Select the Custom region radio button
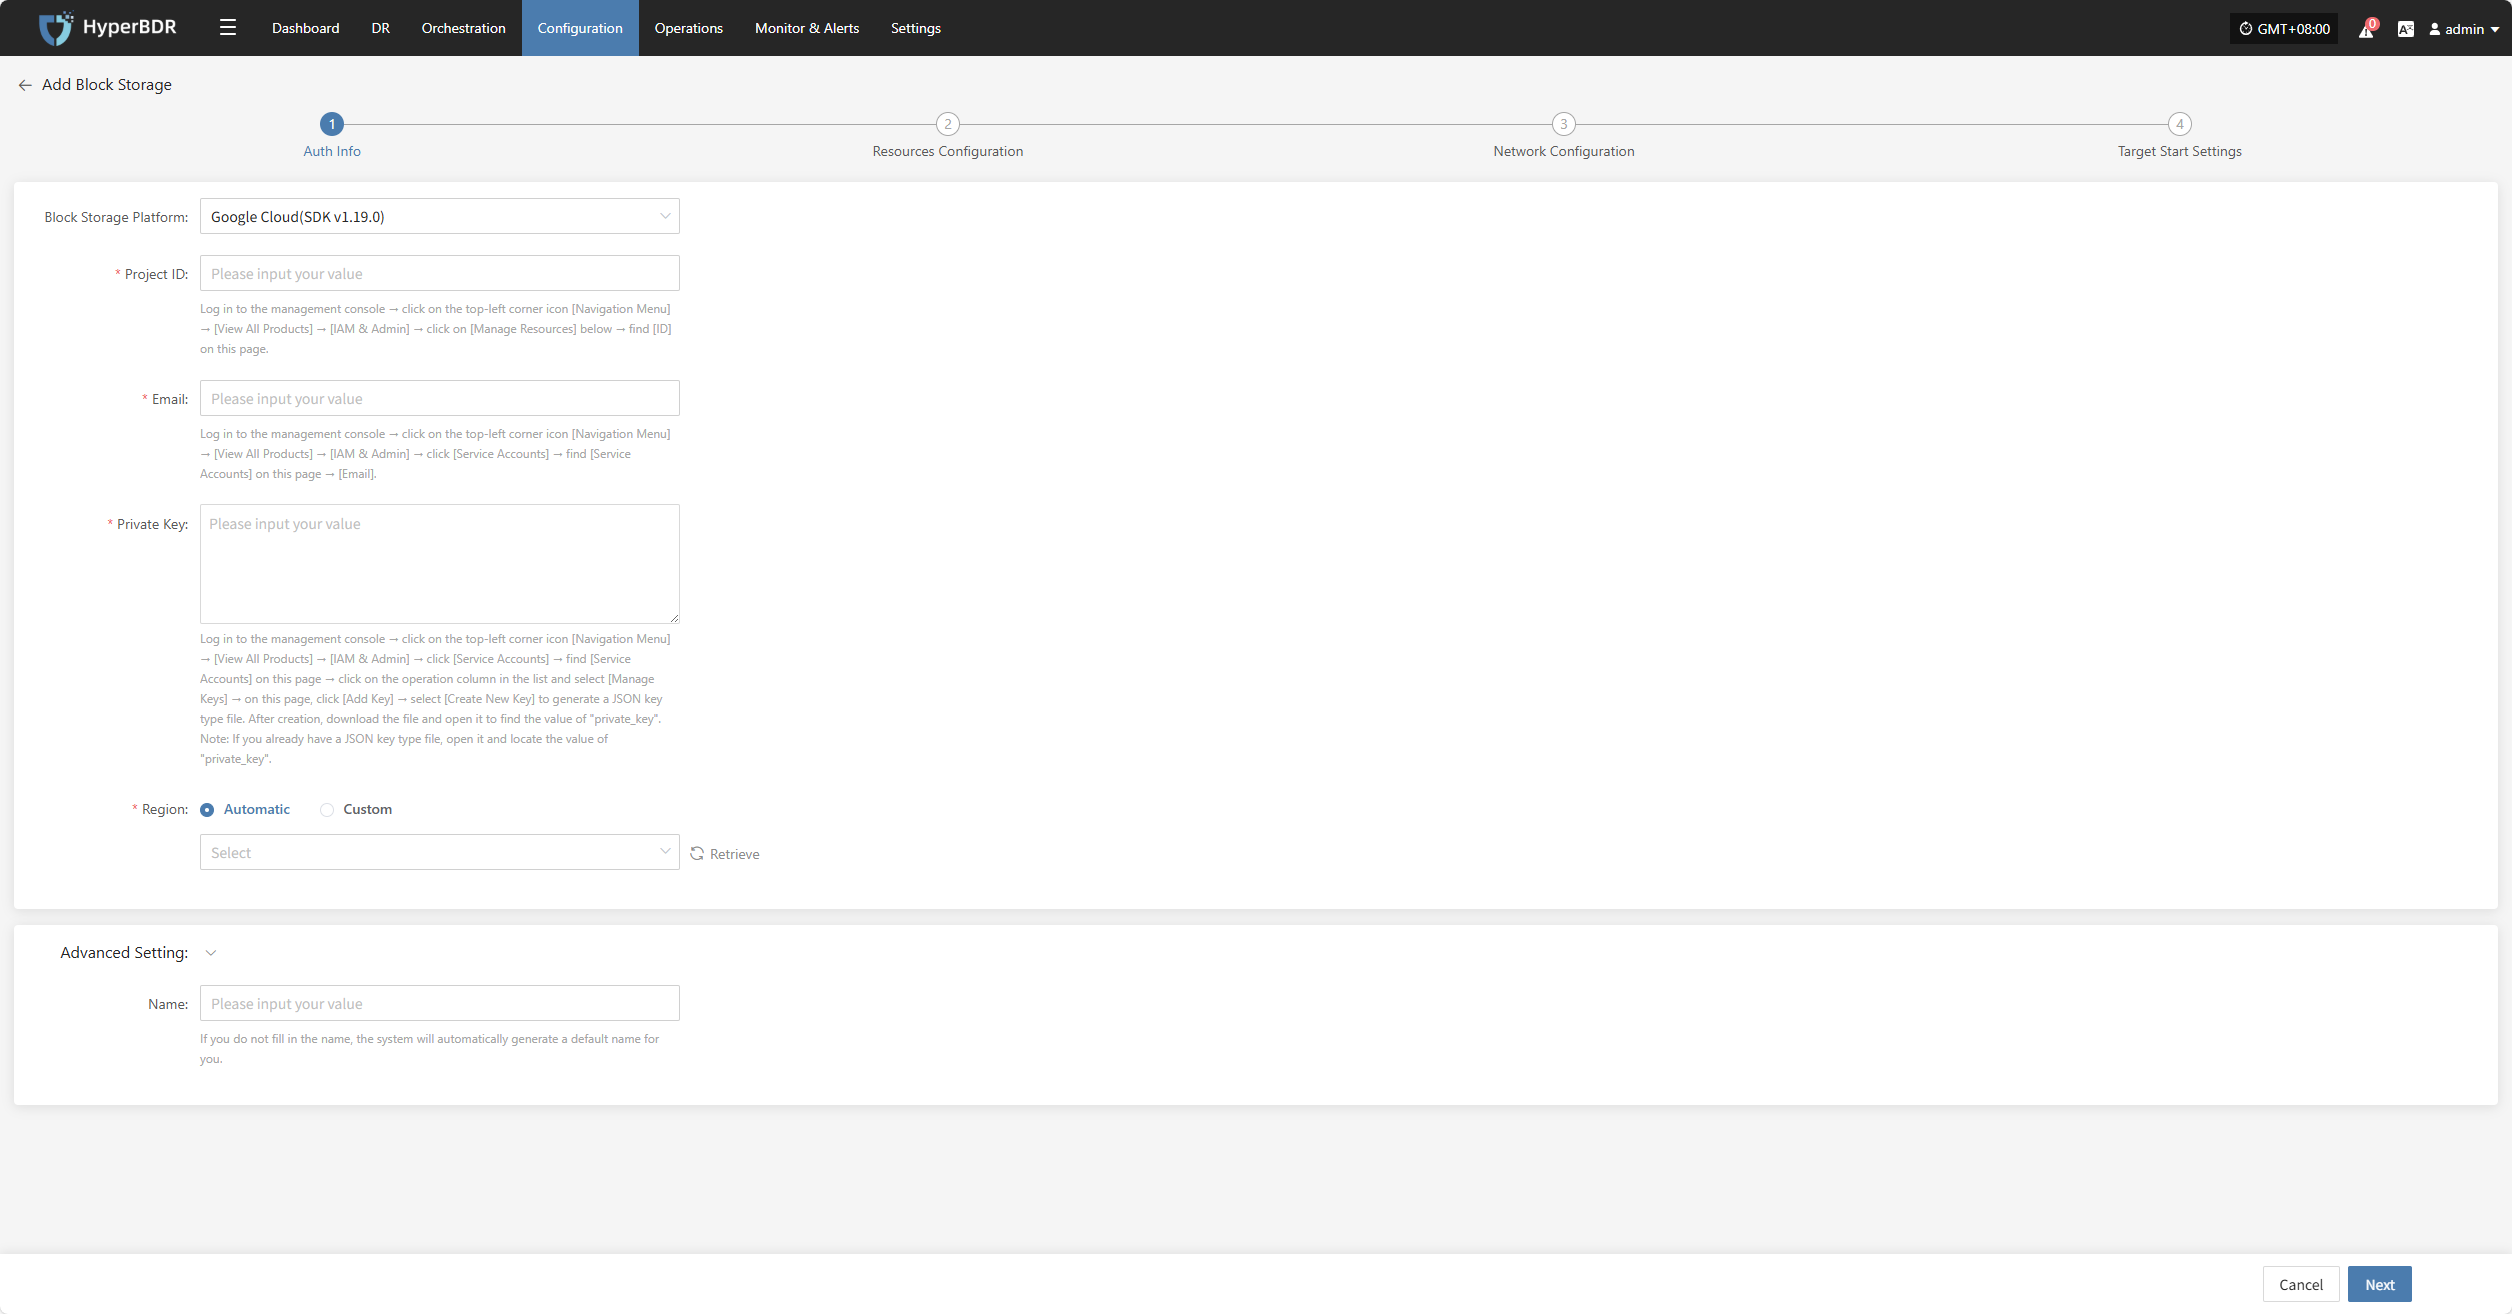2512x1314 pixels. click(327, 810)
